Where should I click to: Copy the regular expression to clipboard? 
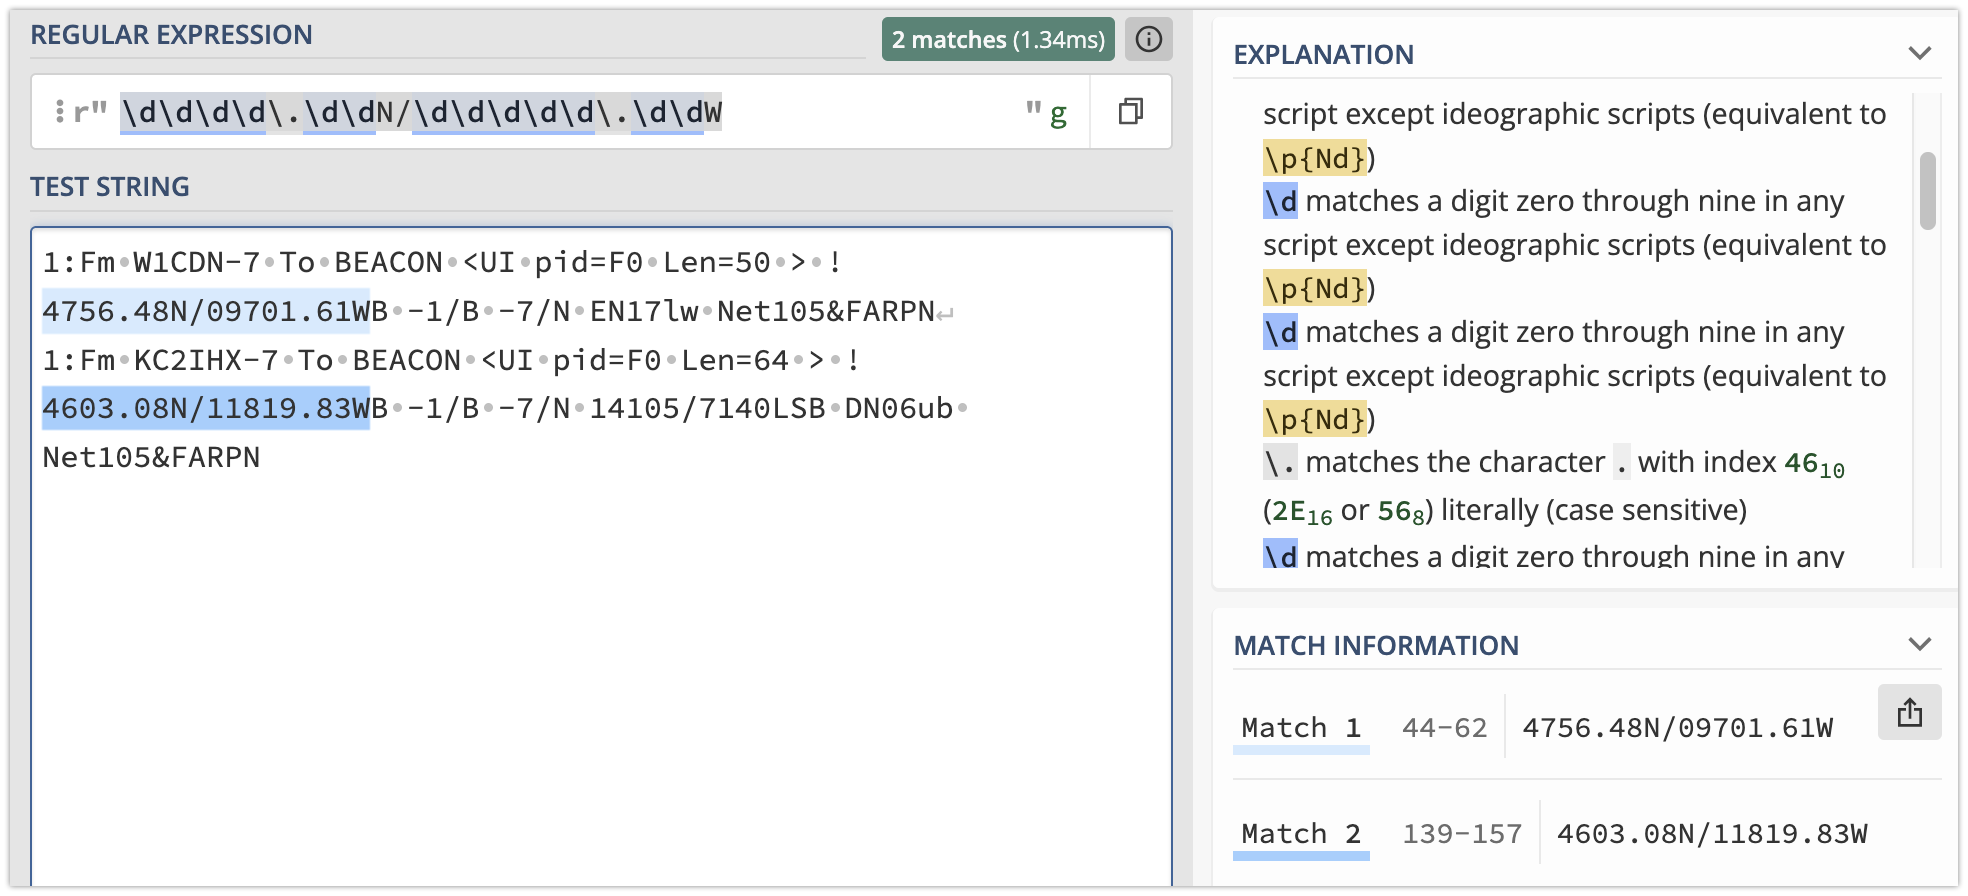pos(1130,111)
